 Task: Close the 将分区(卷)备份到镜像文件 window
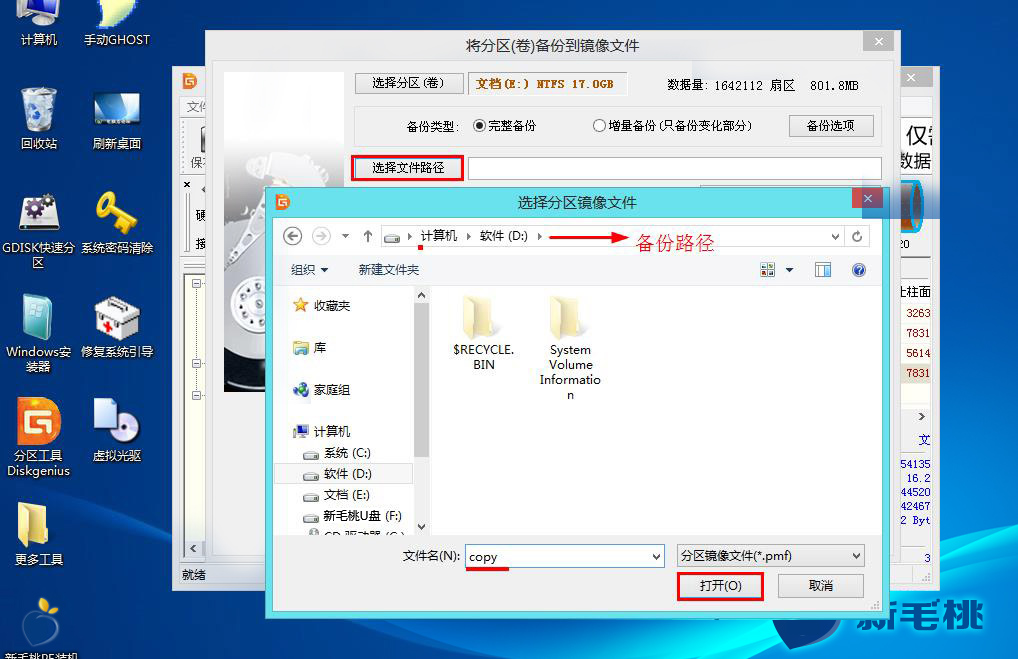pos(878,42)
